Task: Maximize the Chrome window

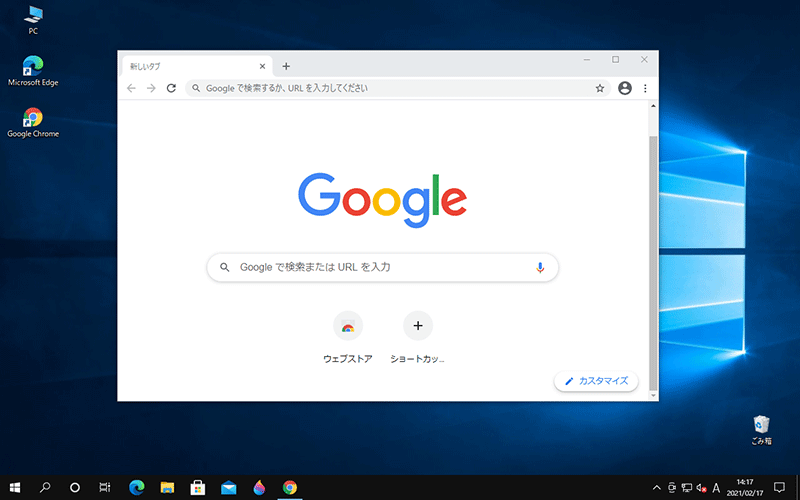Action: pyautogui.click(x=616, y=60)
